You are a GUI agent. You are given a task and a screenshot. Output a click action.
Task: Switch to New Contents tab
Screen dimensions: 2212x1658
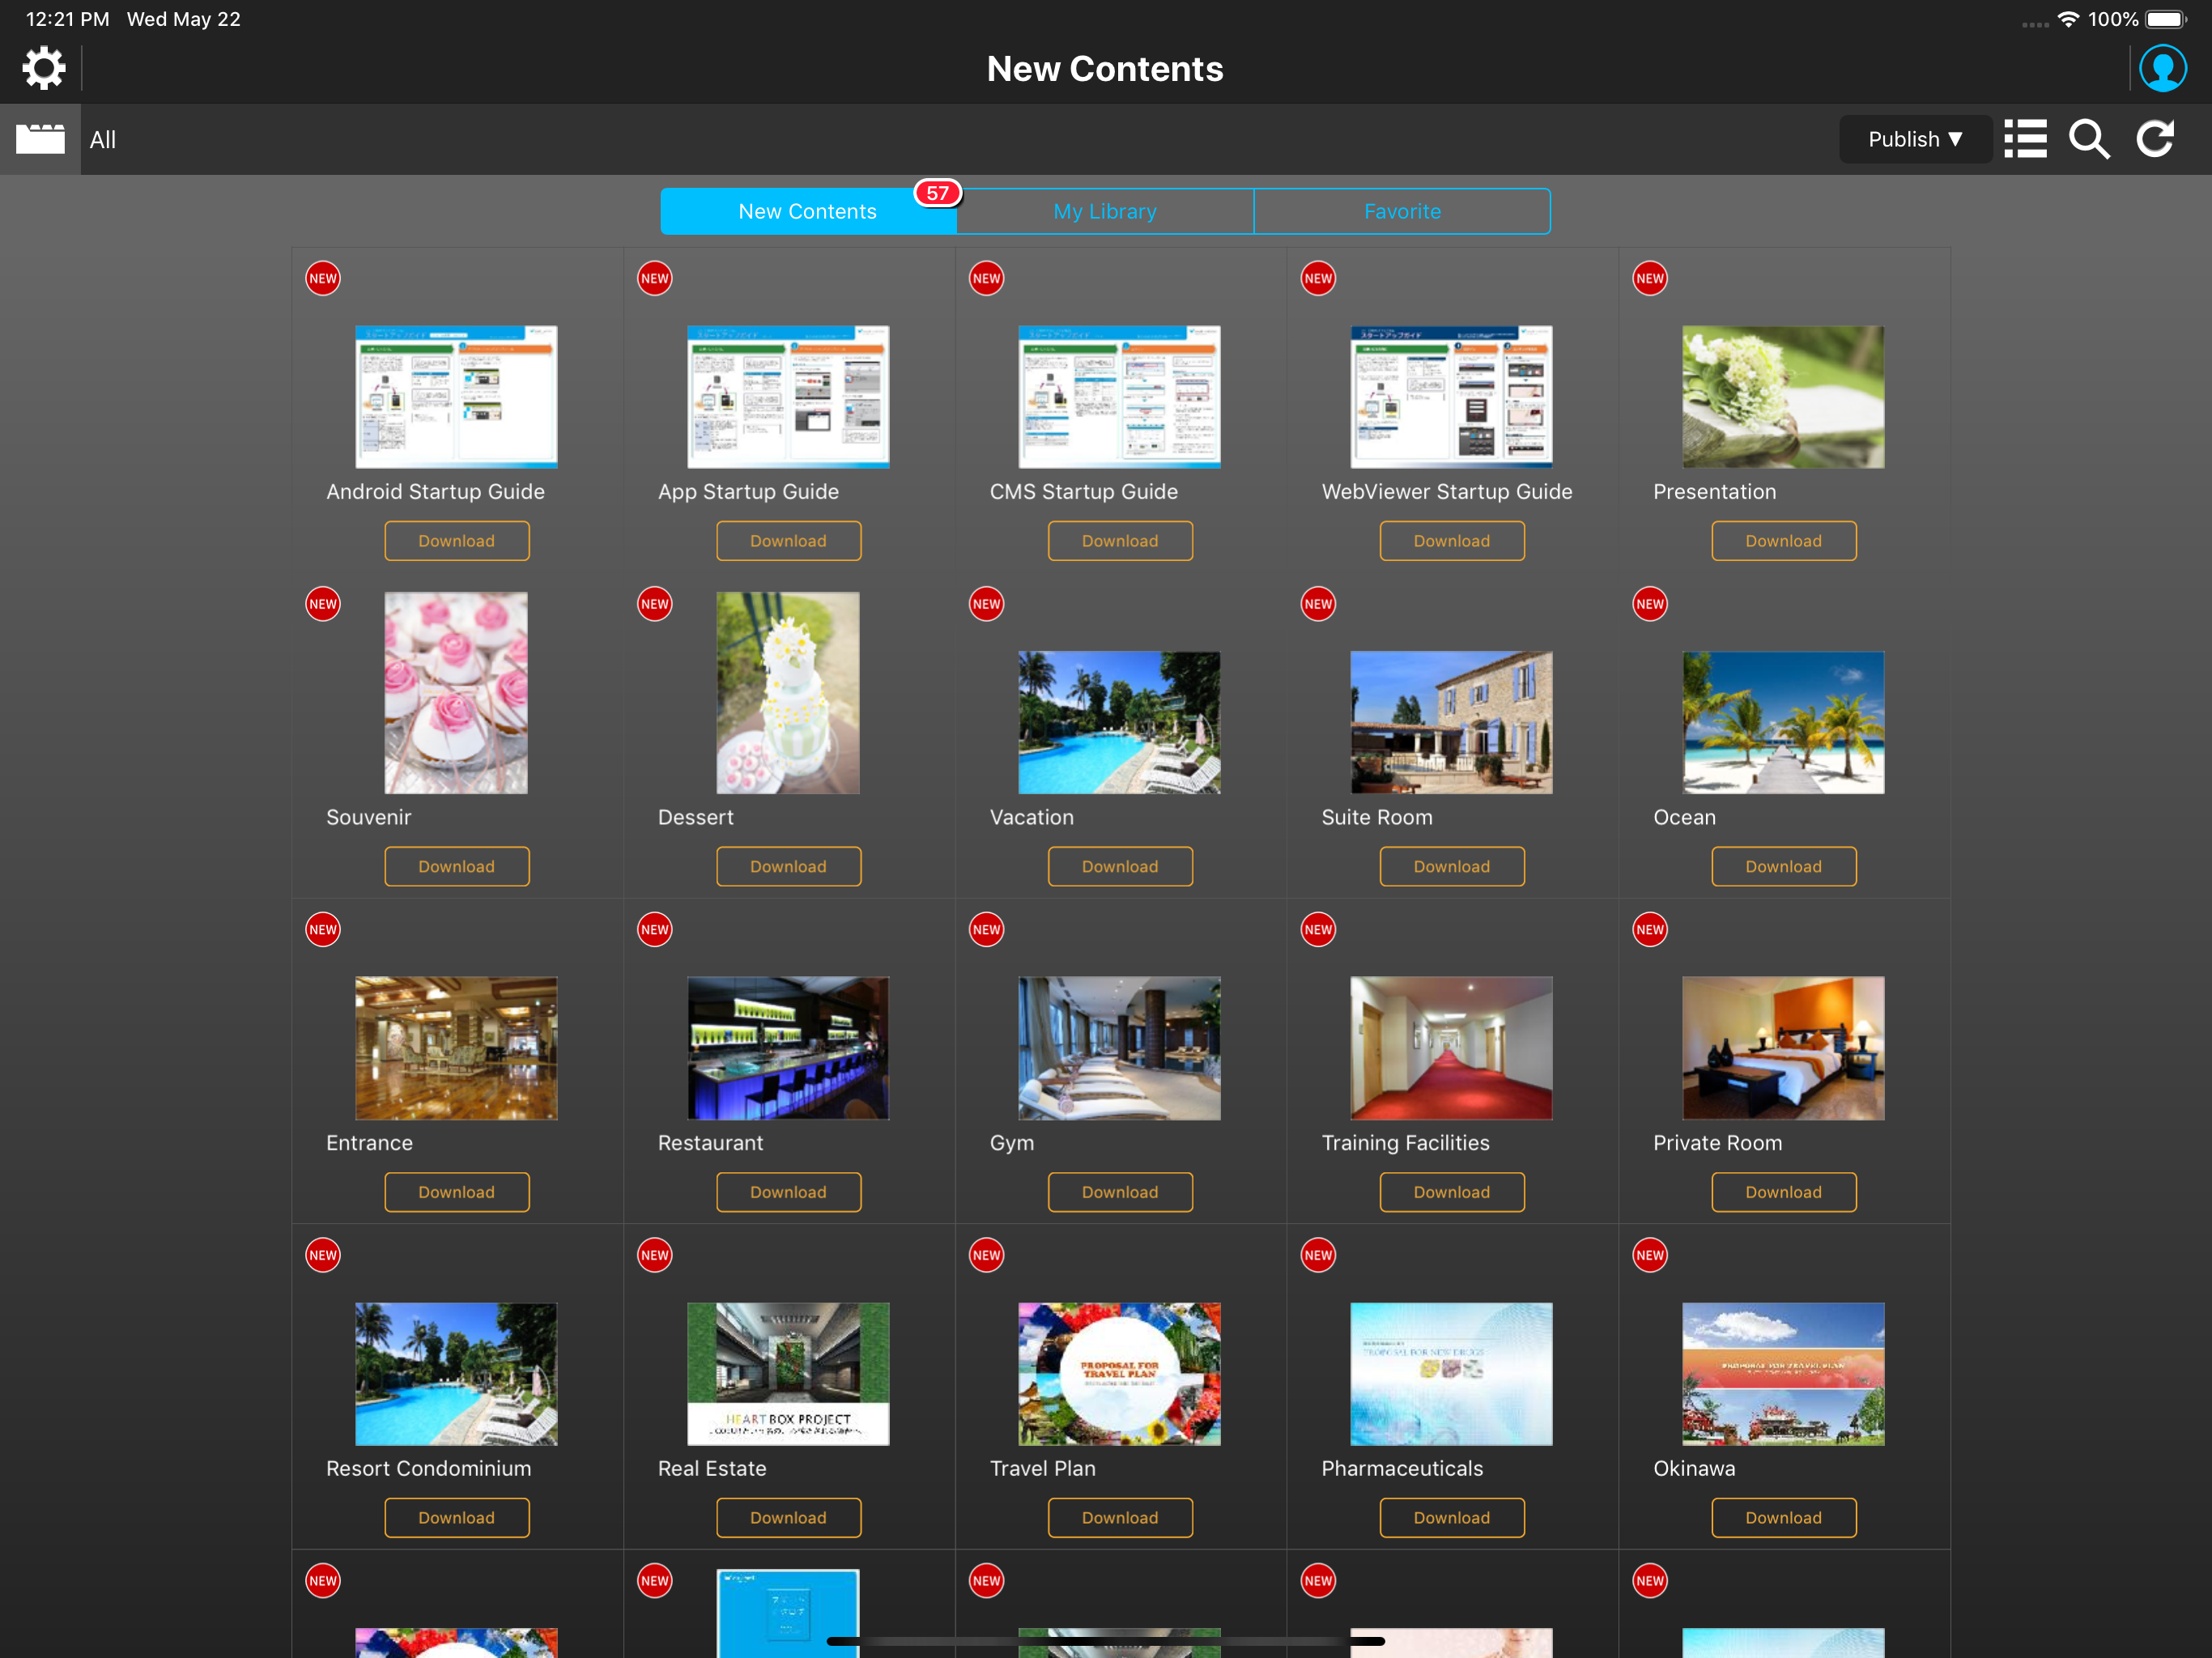pos(808,211)
